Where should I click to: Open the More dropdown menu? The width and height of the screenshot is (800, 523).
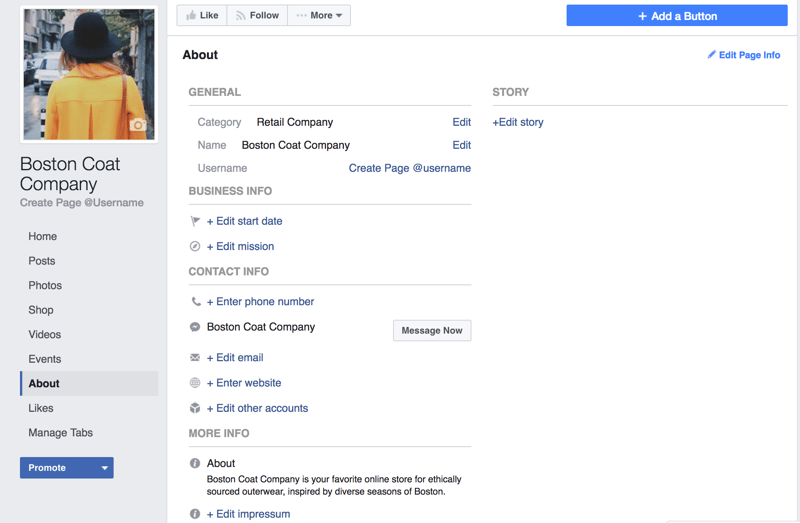click(319, 15)
